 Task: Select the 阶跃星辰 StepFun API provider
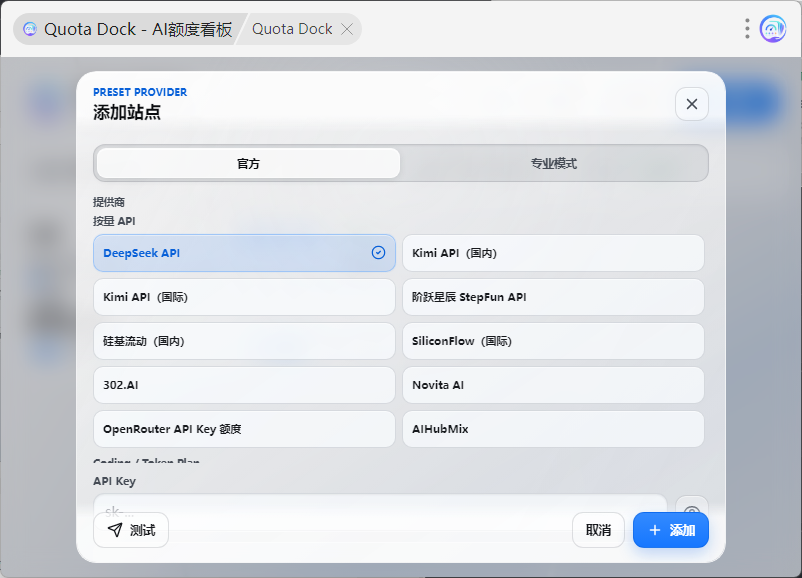coord(553,297)
